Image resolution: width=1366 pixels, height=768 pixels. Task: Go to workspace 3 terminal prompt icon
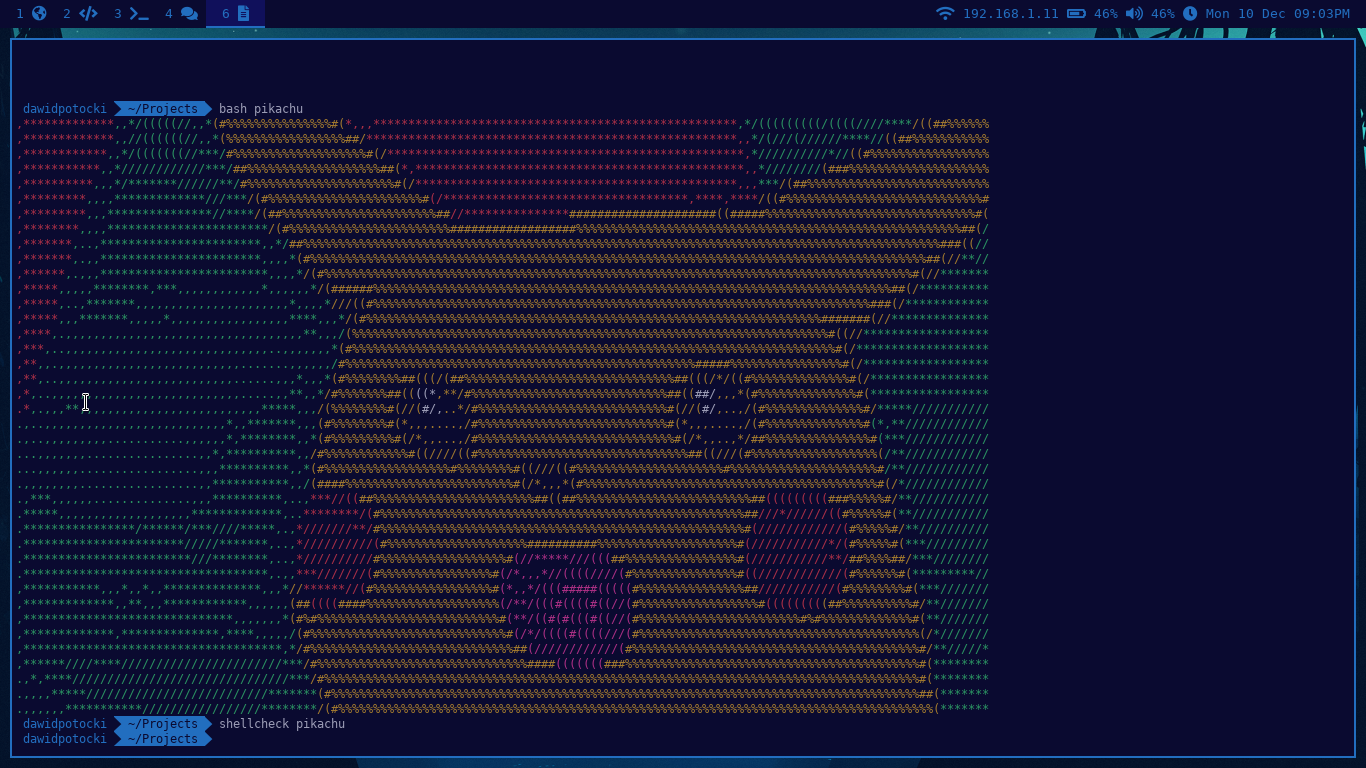click(x=139, y=14)
